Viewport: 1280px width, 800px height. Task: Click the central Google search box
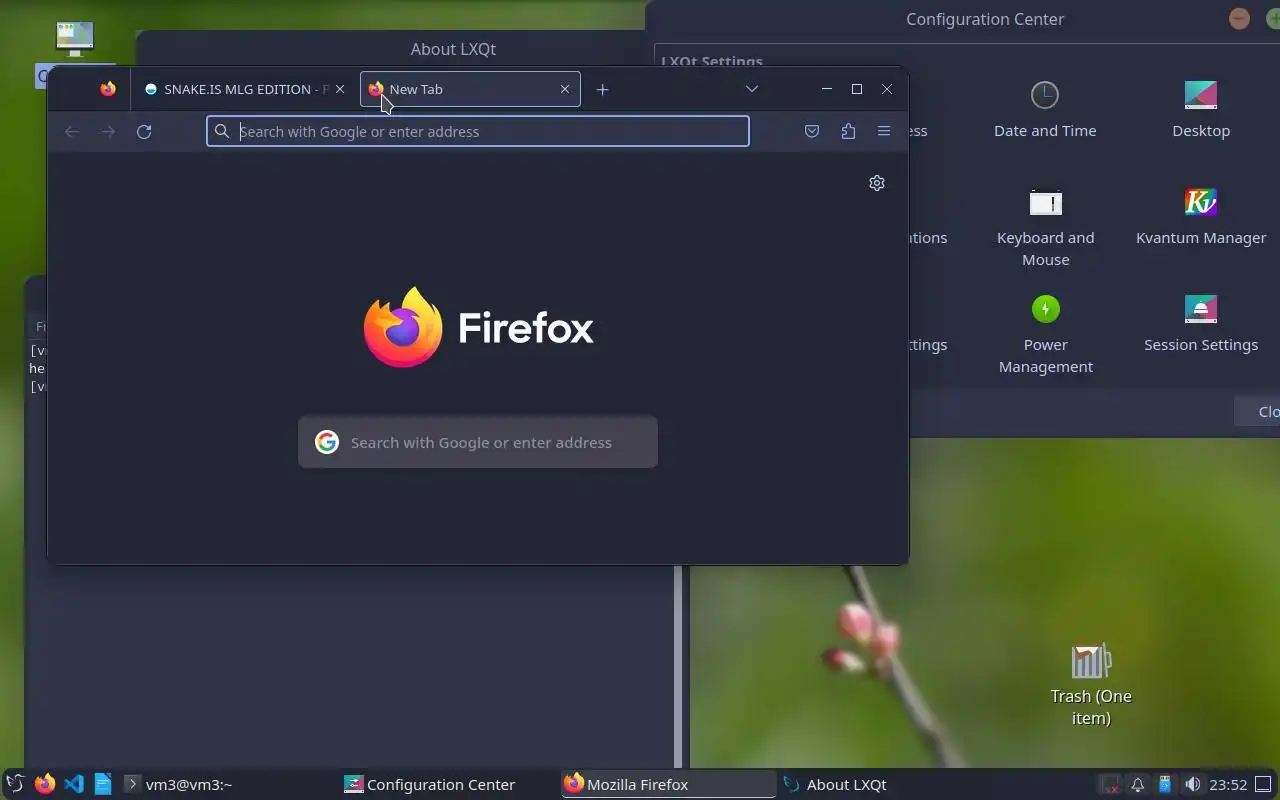478,442
